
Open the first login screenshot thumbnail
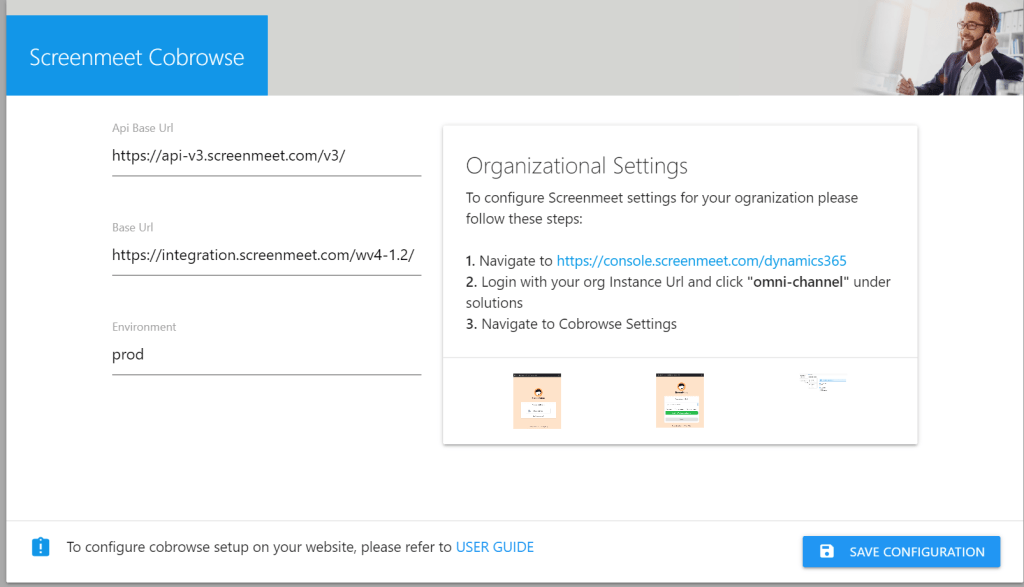pyautogui.click(x=537, y=400)
